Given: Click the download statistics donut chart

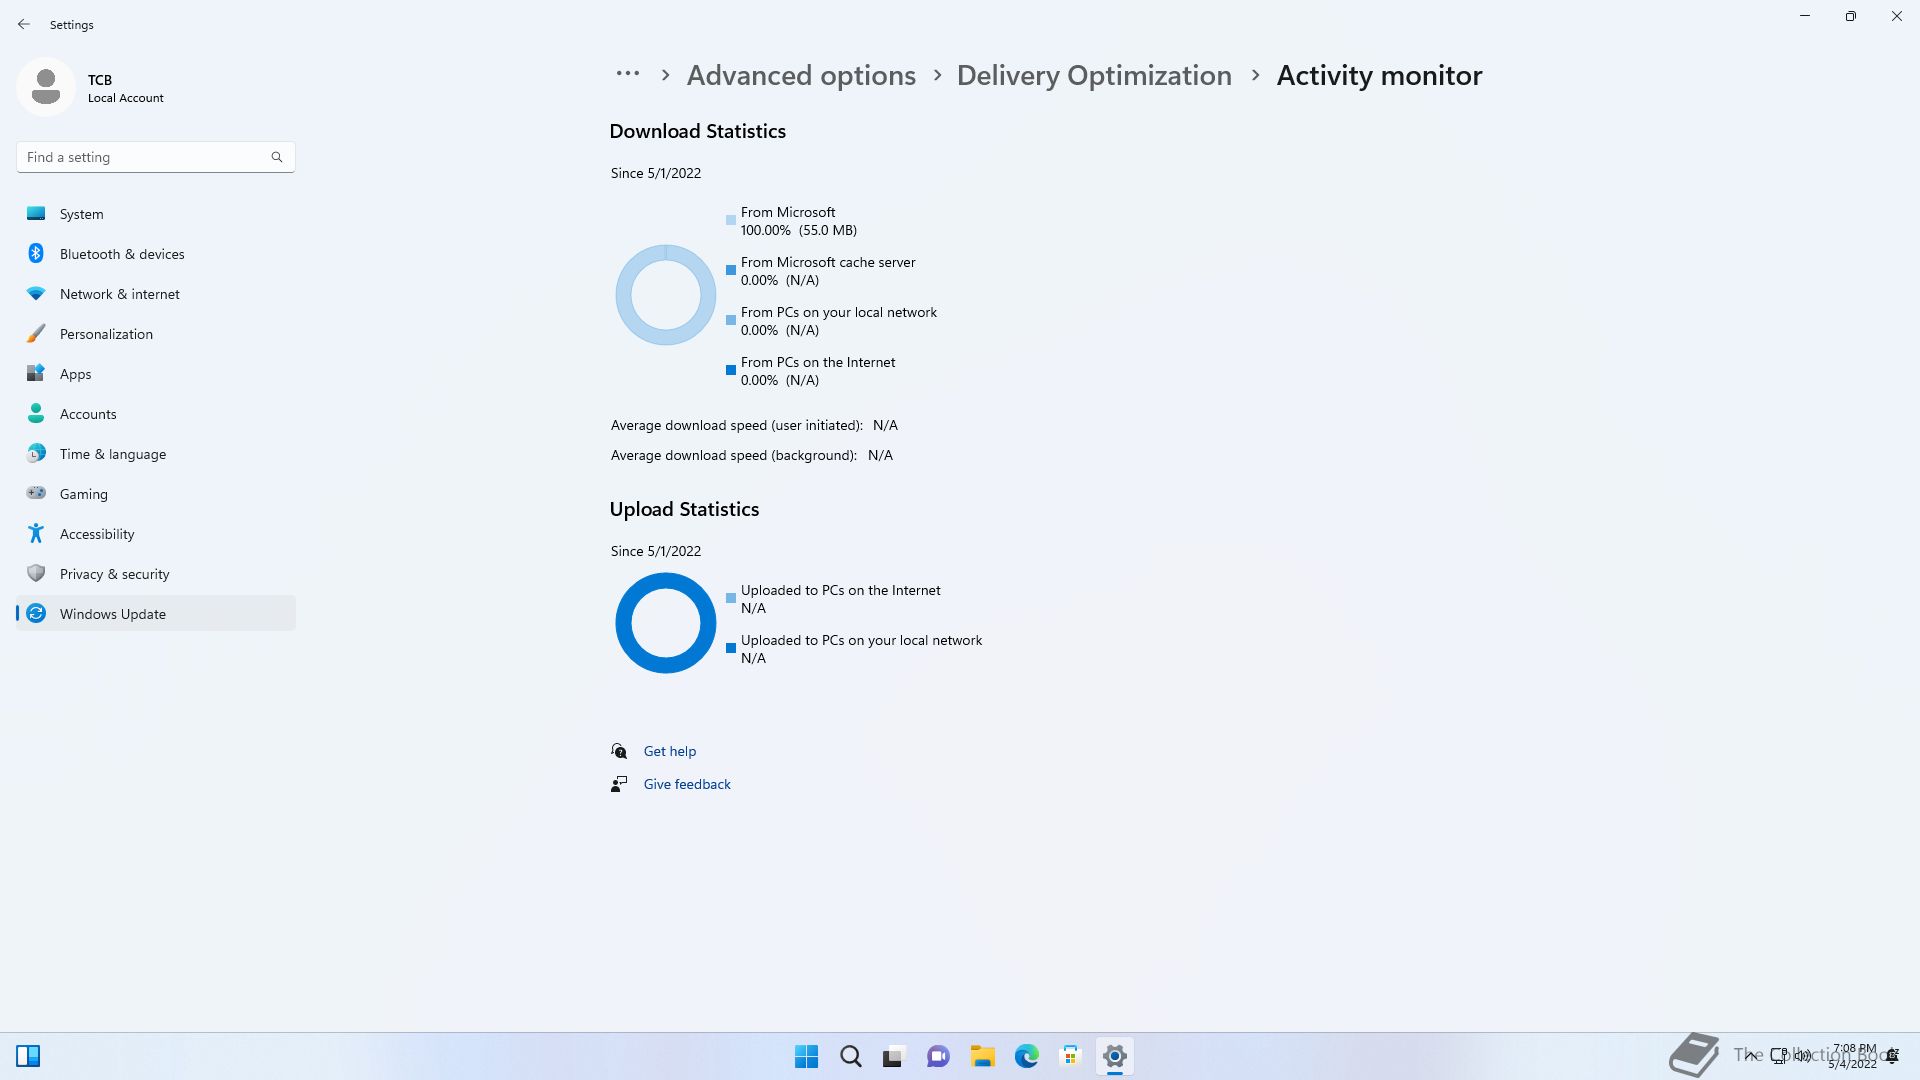Looking at the screenshot, I should (666, 295).
